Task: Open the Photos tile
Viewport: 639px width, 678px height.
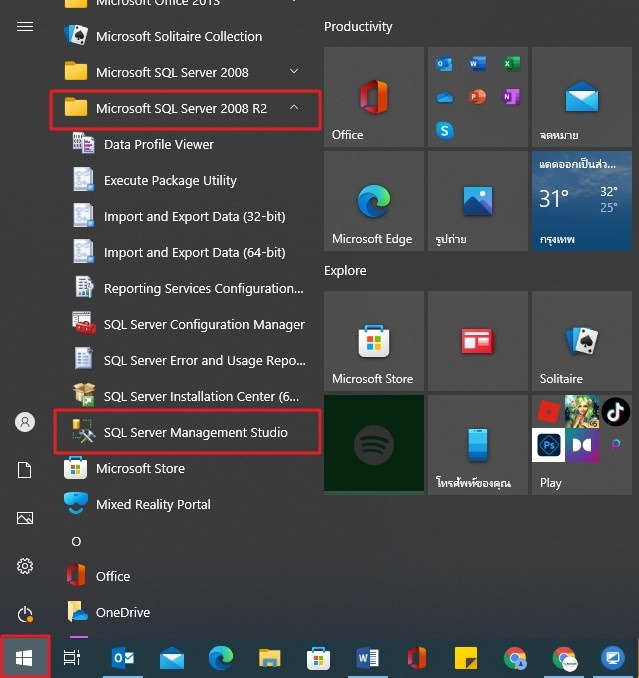Action: (x=478, y=201)
